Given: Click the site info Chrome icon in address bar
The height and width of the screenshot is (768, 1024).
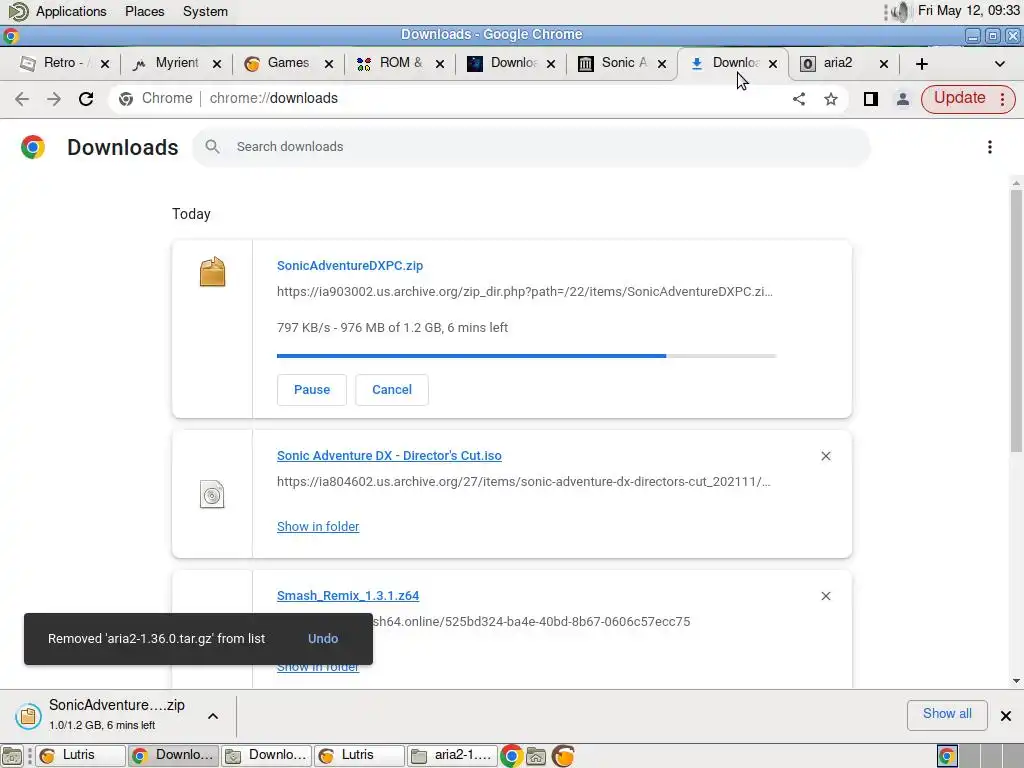Looking at the screenshot, I should [x=126, y=99].
